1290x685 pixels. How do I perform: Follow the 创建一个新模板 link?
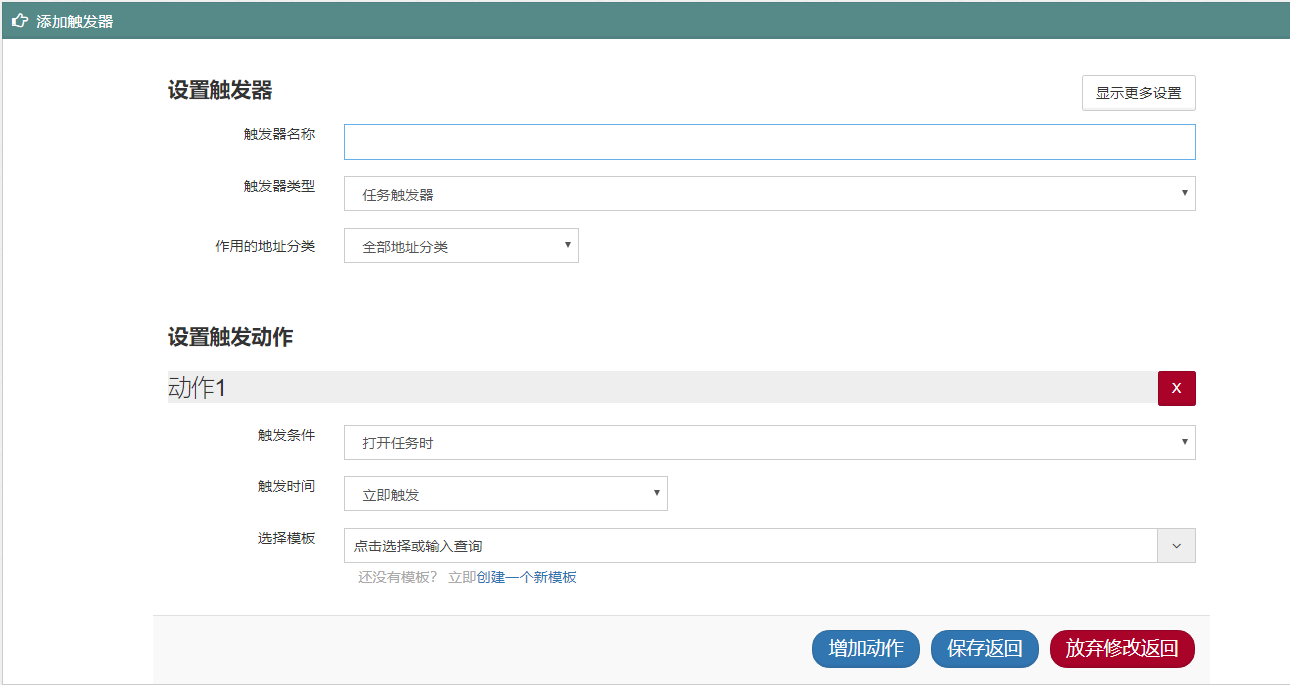coord(526,577)
